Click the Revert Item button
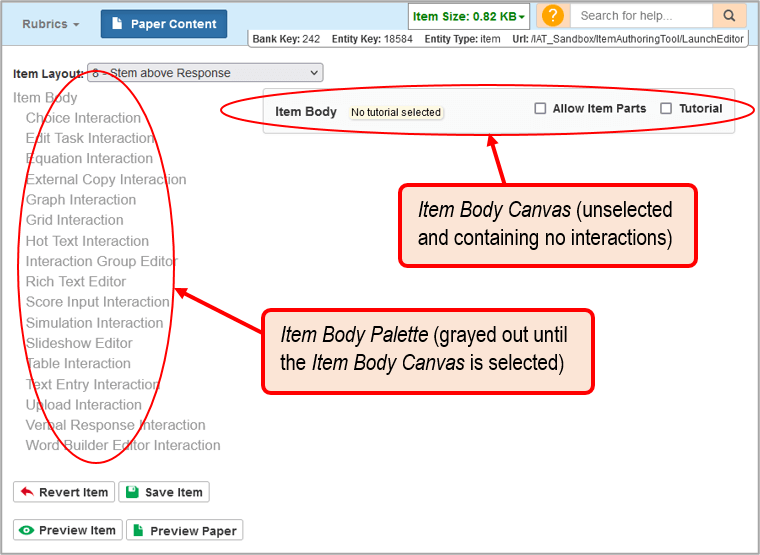This screenshot has width=760, height=555. tap(64, 492)
